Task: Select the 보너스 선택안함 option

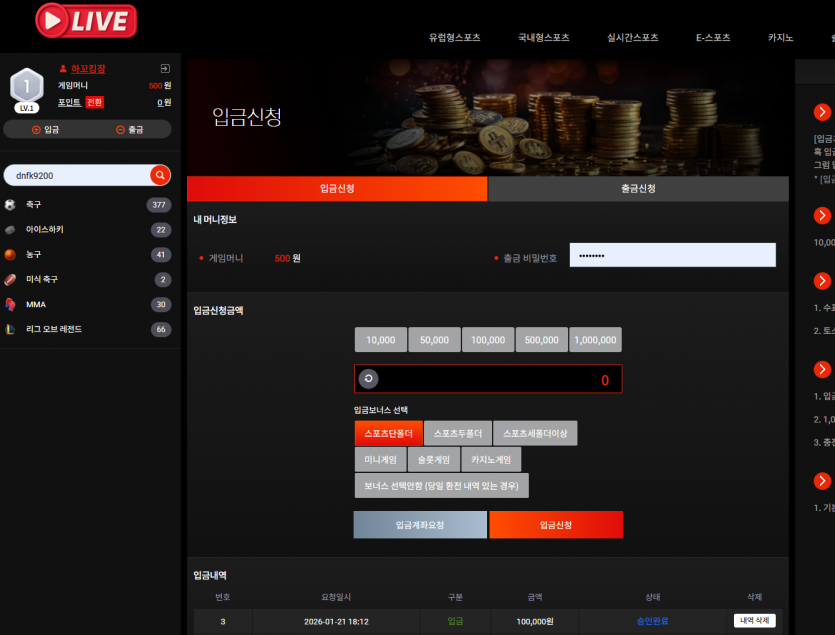Action: point(441,486)
